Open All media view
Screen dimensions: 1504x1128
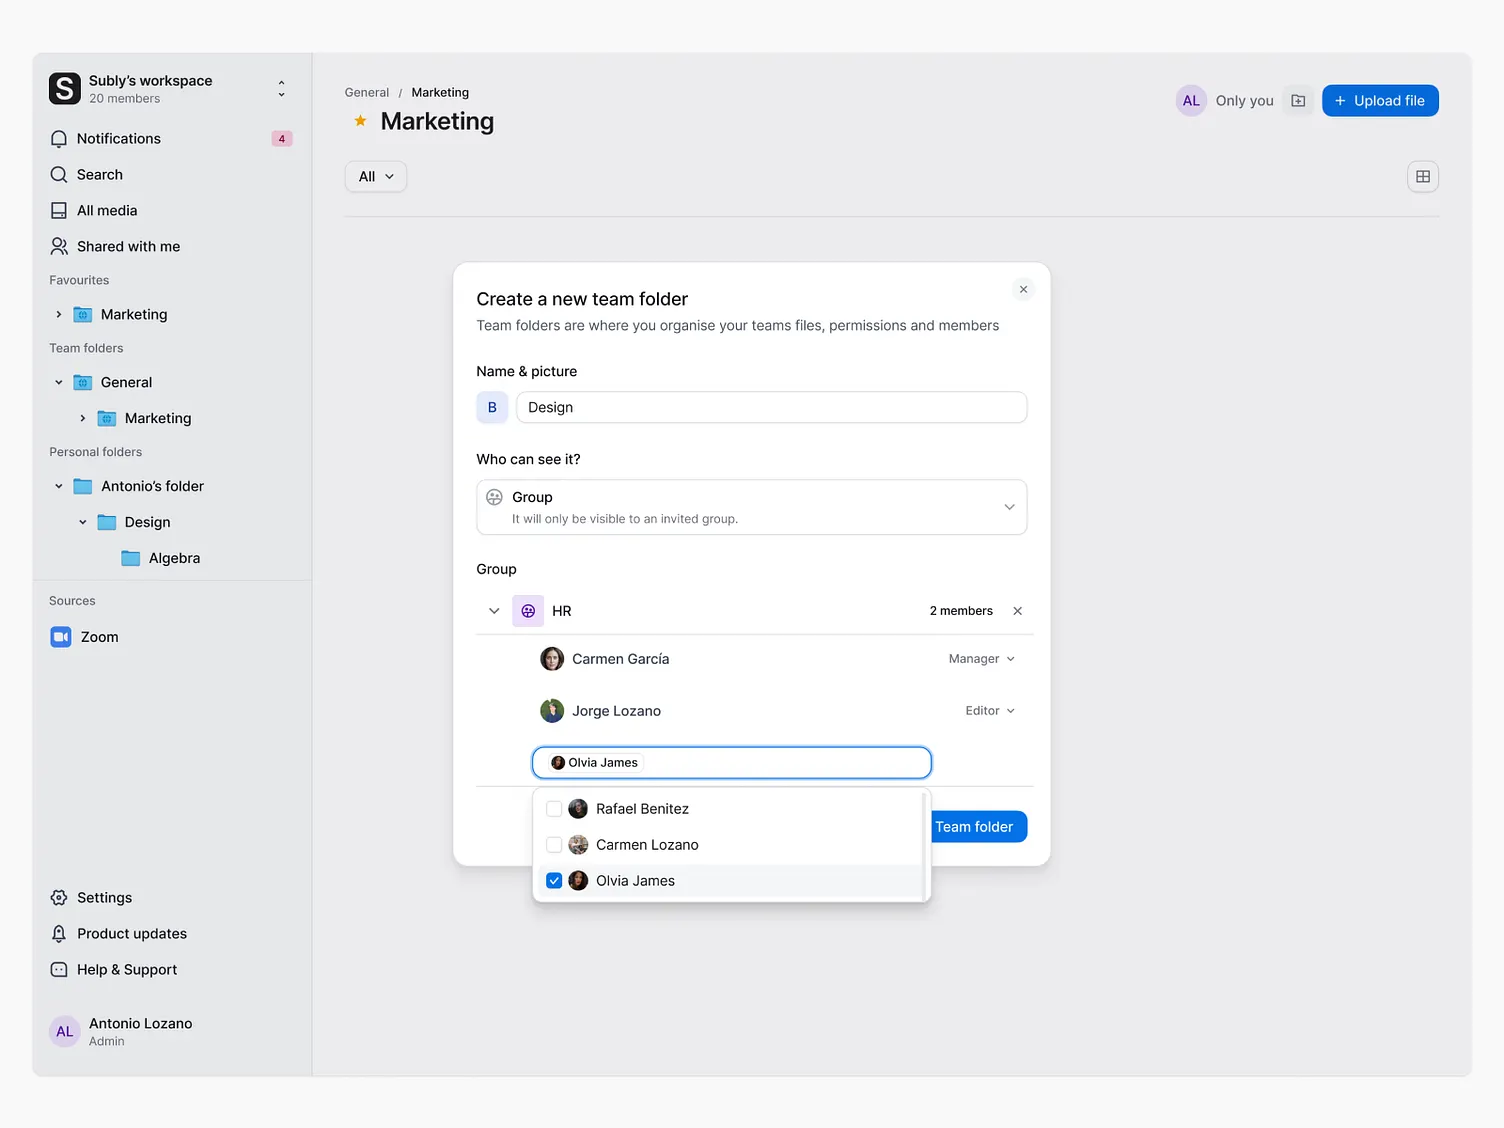(x=106, y=210)
